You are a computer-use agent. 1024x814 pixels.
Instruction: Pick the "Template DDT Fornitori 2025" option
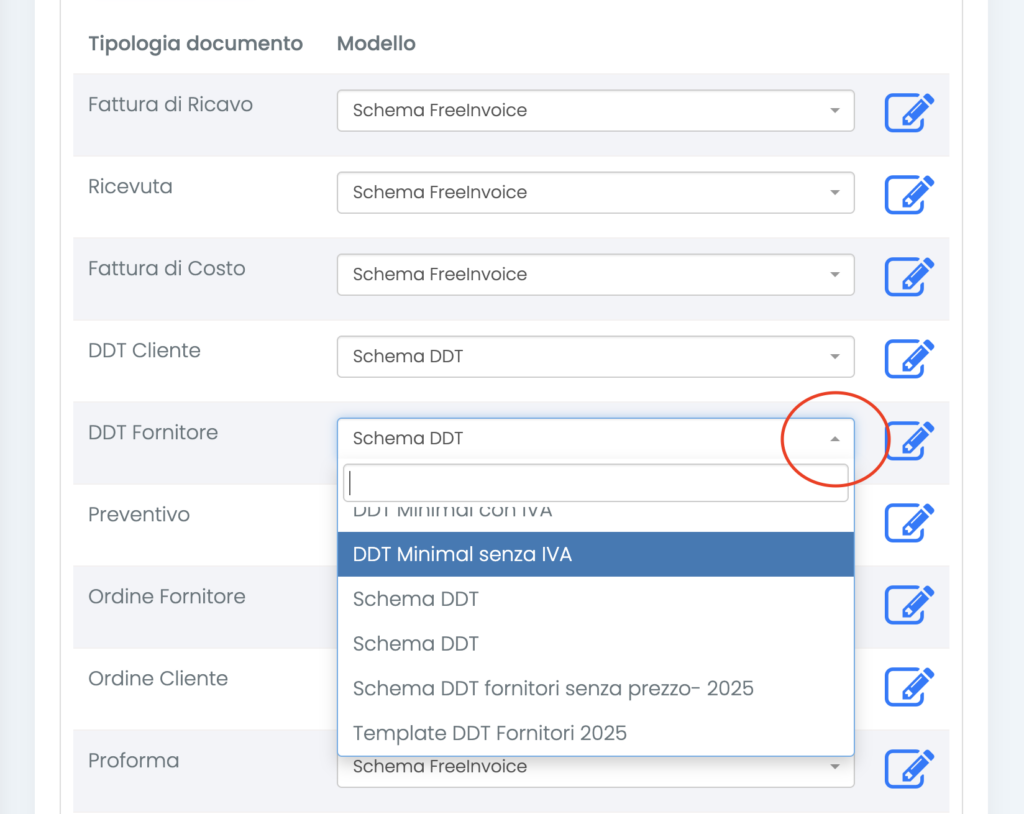pos(595,733)
